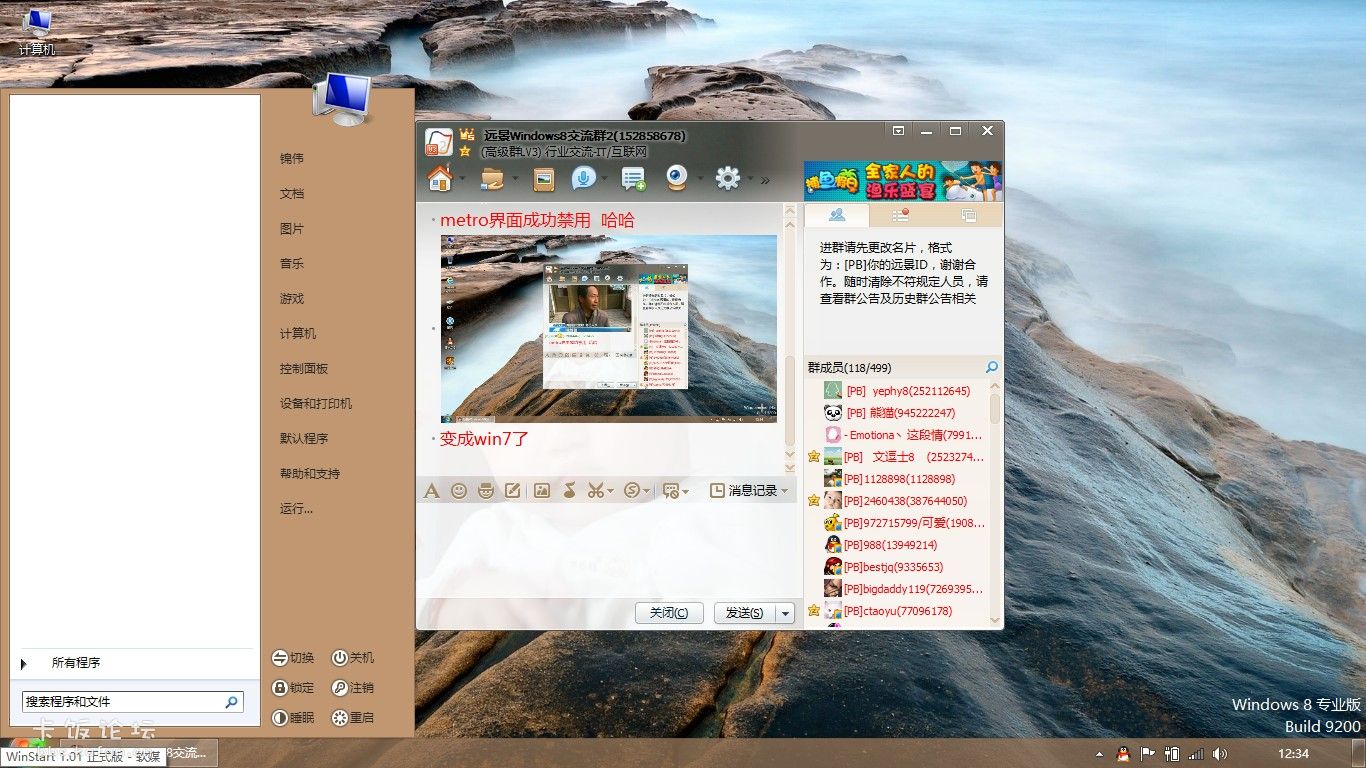Viewport: 1366px width, 768px height.
Task: Open the group photo album icon
Action: (x=543, y=179)
